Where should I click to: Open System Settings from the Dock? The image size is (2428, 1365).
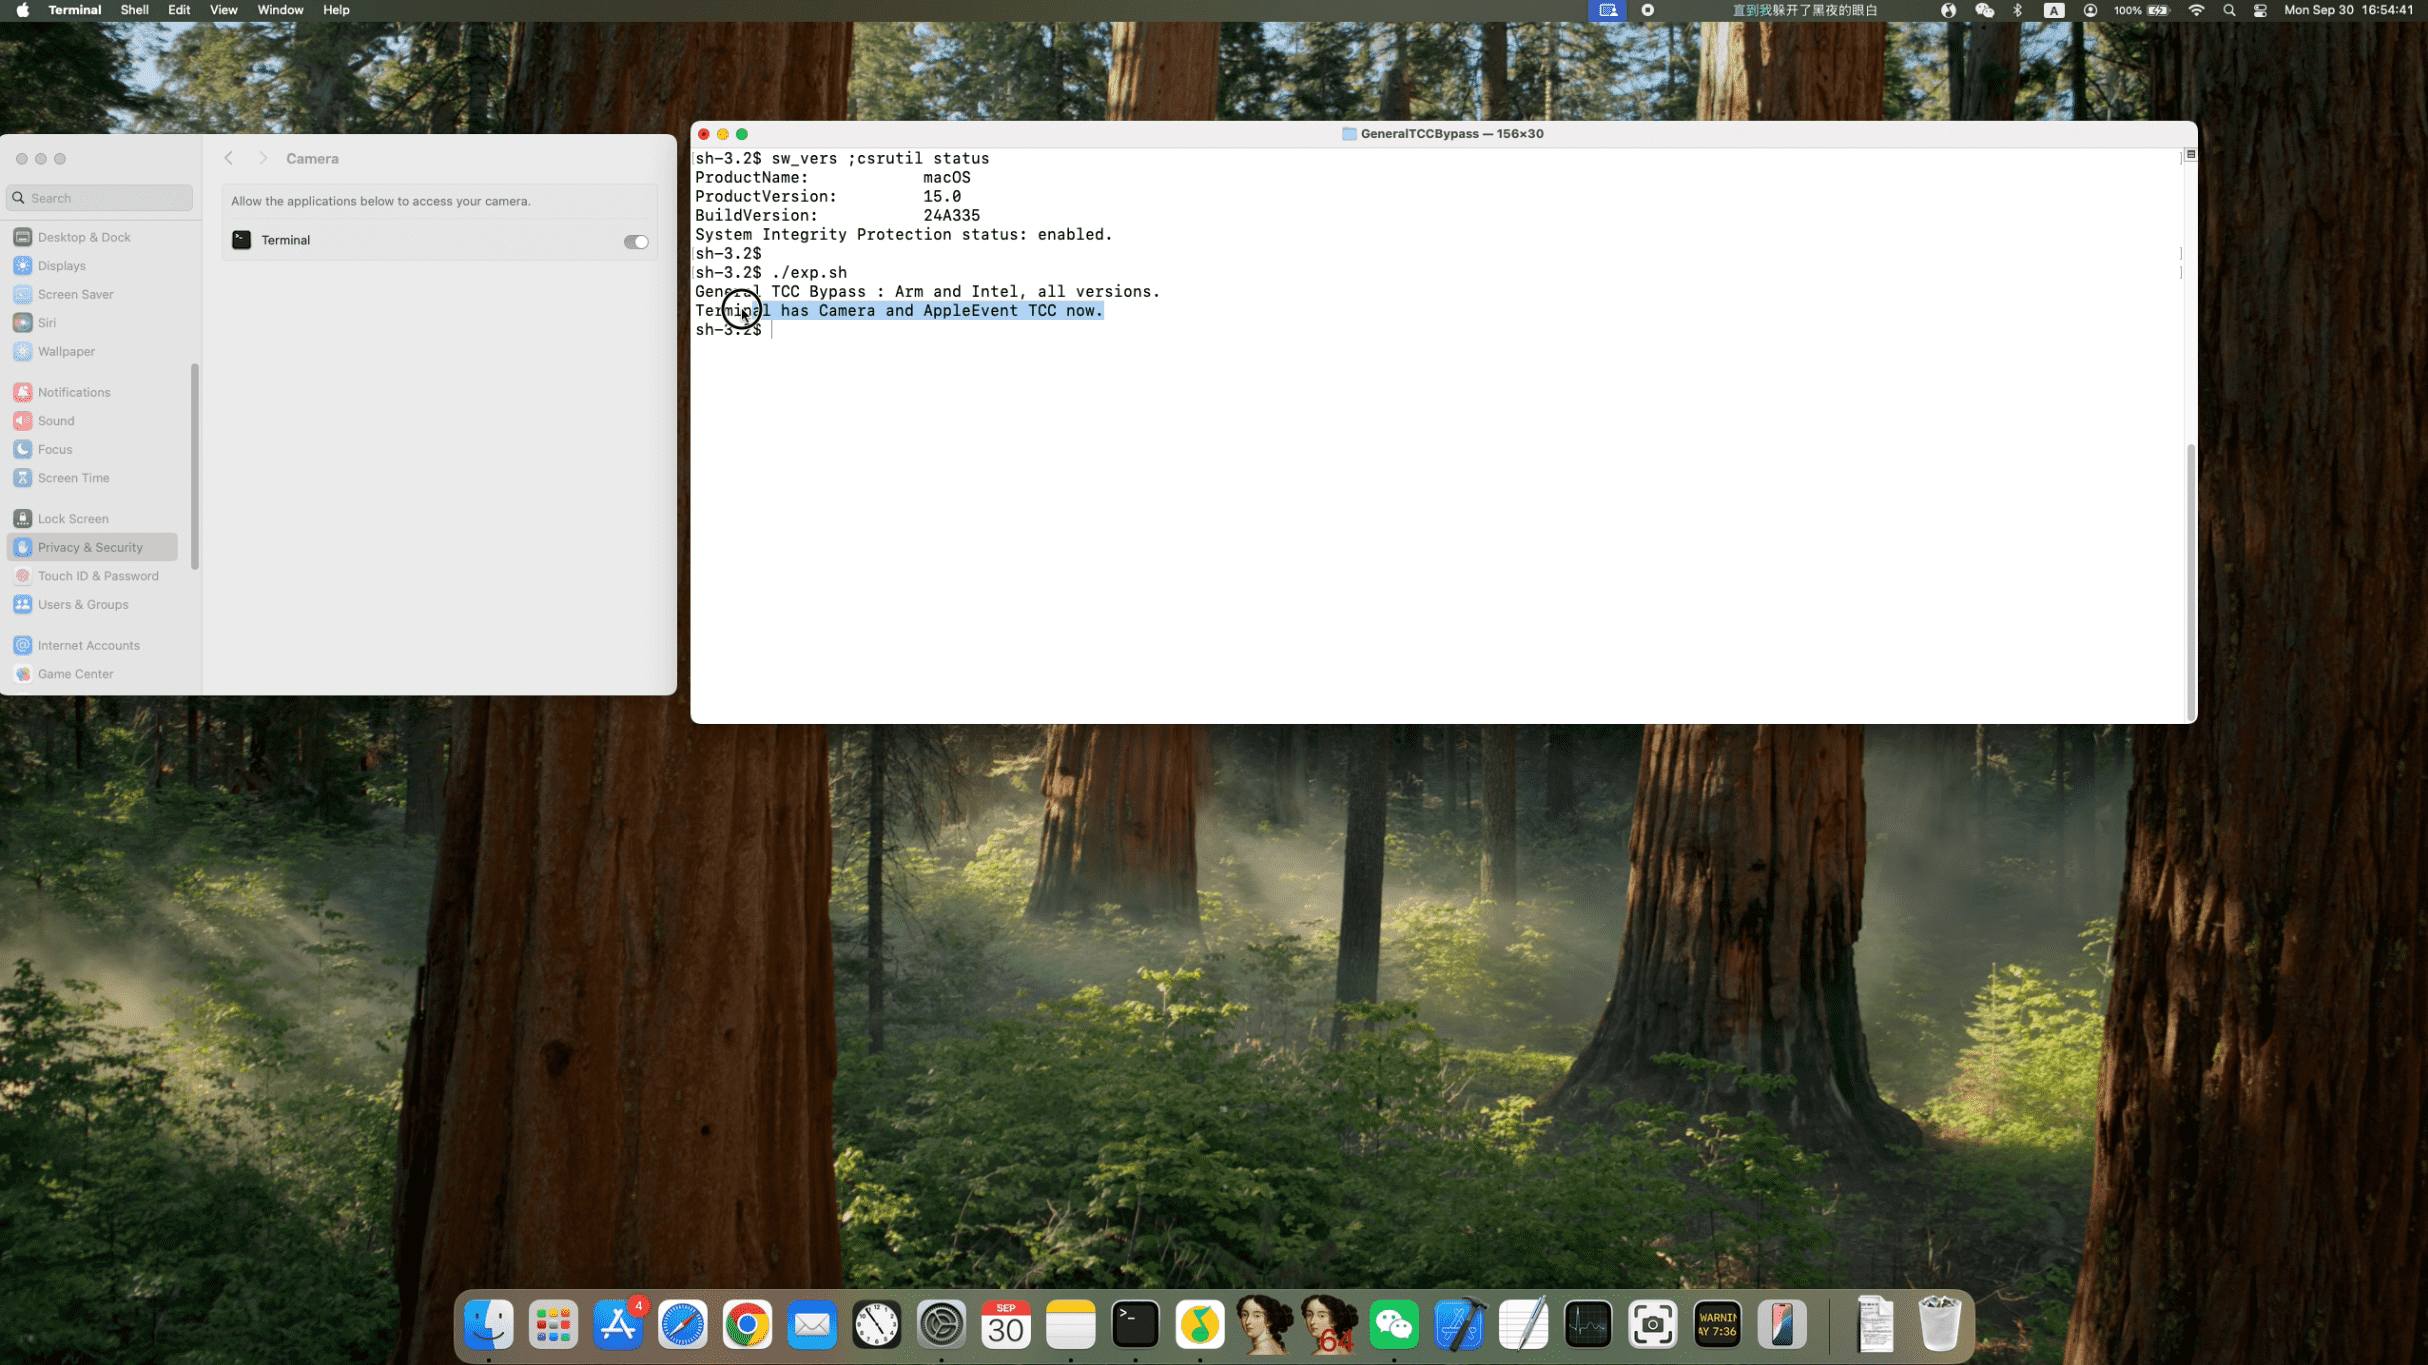pos(941,1325)
